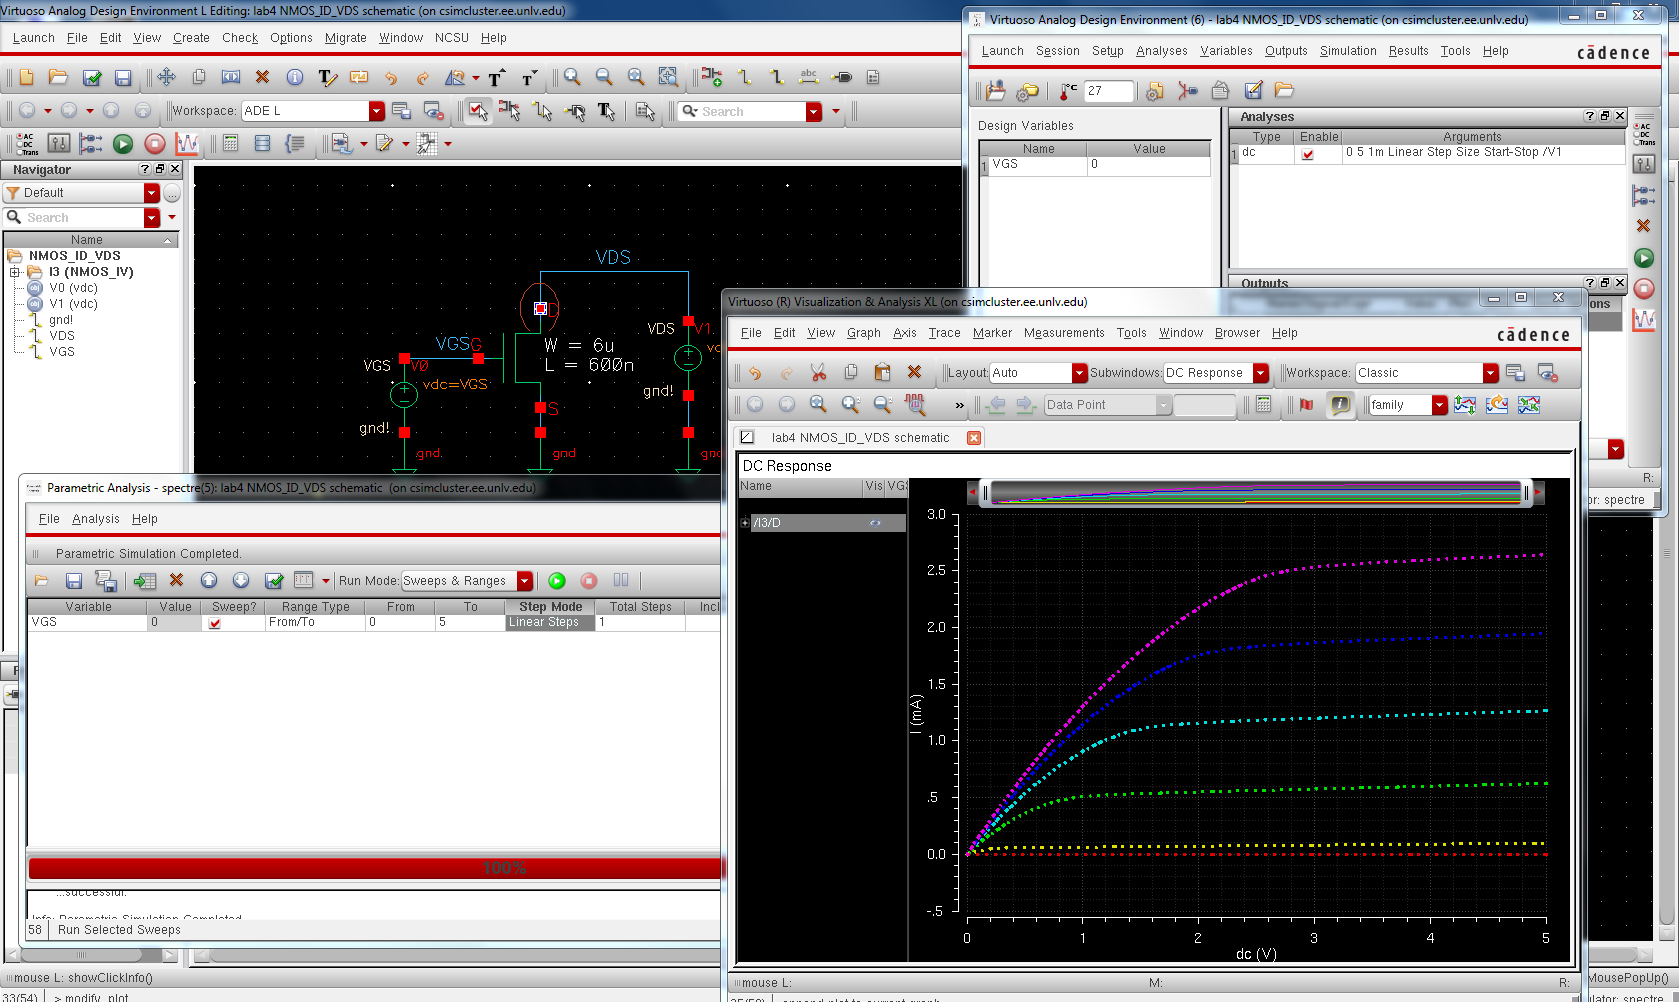Image resolution: width=1679 pixels, height=1002 pixels.
Task: Click red Stop Simulation icon in schematic toolbar
Action: [155, 144]
